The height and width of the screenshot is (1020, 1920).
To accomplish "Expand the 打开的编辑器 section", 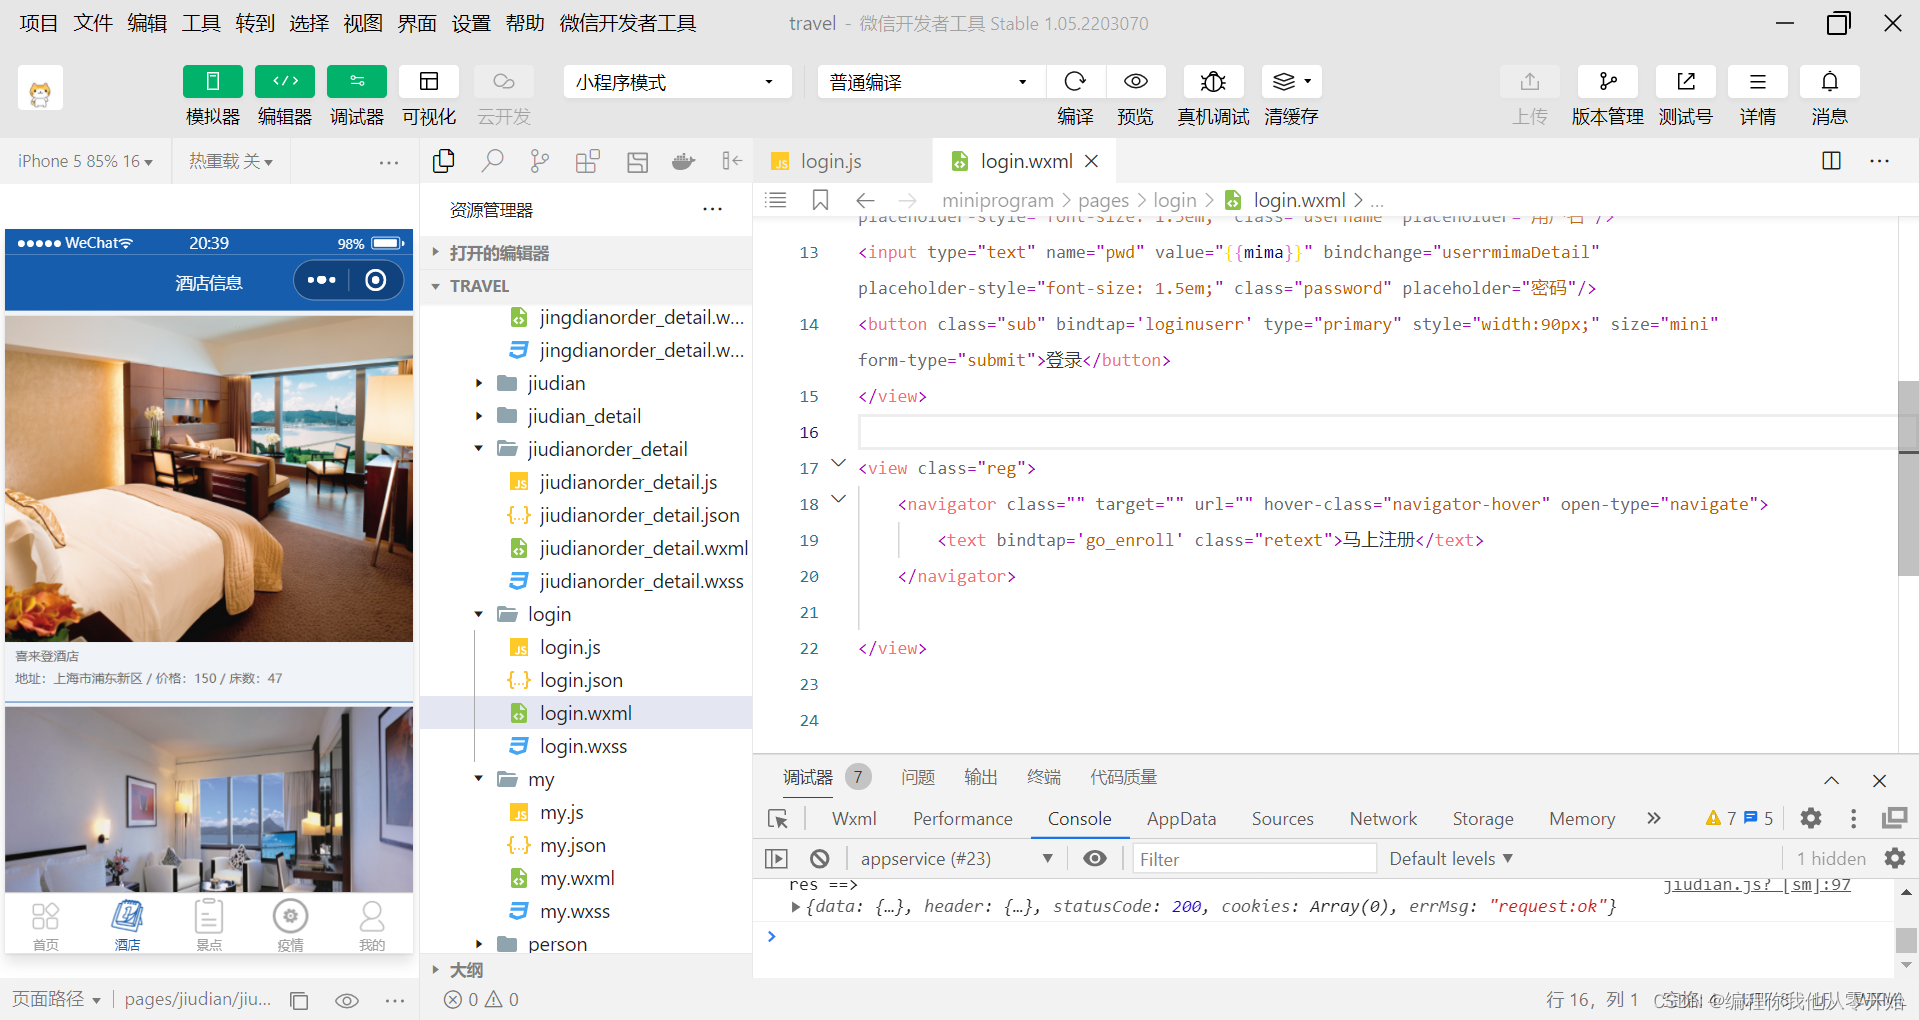I will 586,253.
